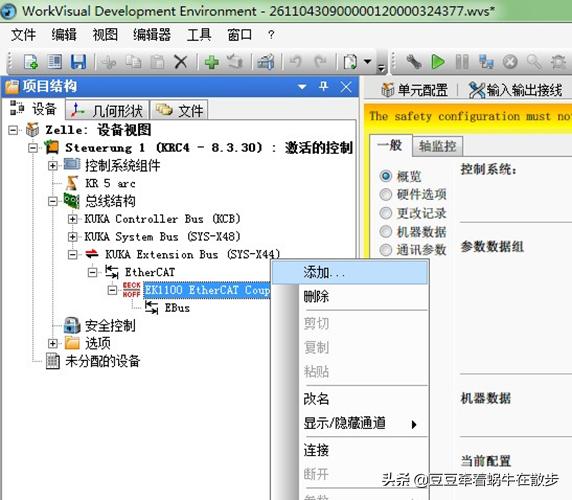
Task: Open 单元配置 button
Action: click(414, 90)
